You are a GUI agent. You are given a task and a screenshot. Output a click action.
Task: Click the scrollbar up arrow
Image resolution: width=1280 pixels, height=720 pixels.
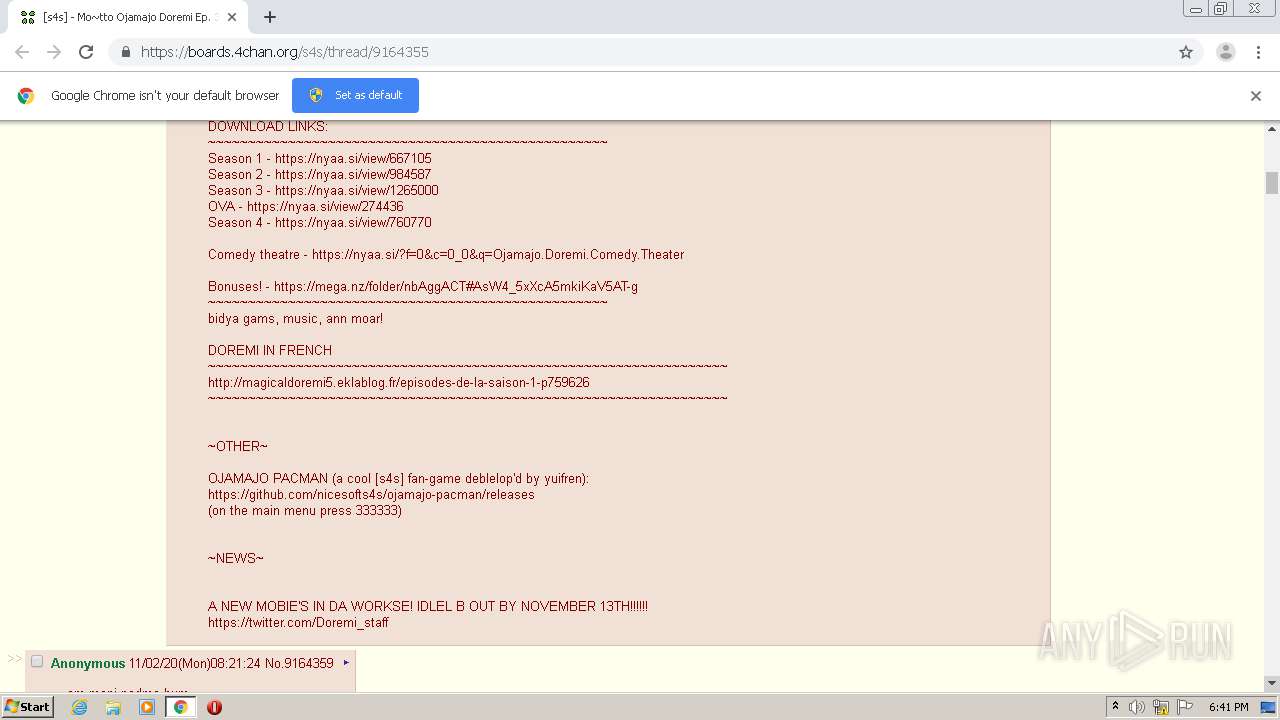click(x=1272, y=129)
